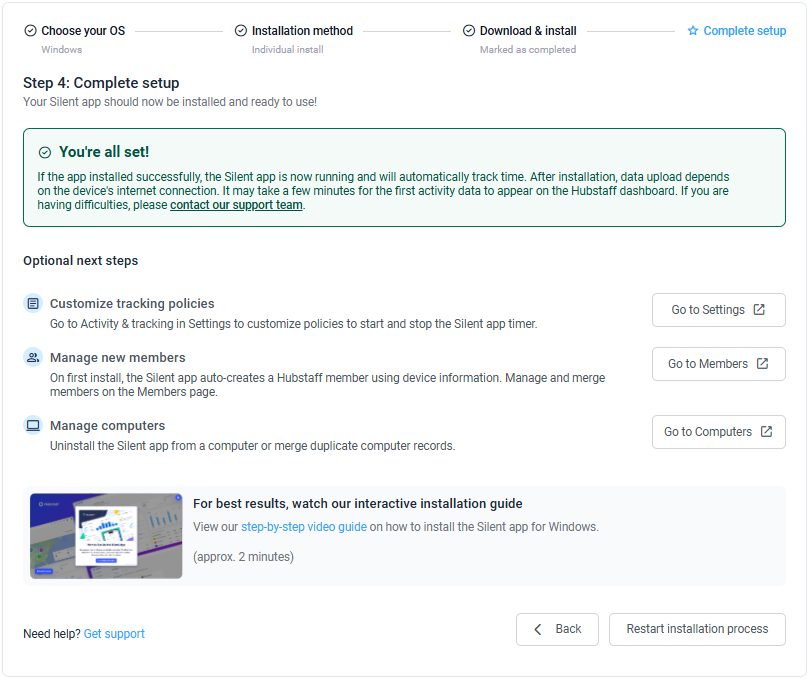Viewport: 807px width, 679px height.
Task: Click the external link icon in Go to Settings
Action: [759, 309]
